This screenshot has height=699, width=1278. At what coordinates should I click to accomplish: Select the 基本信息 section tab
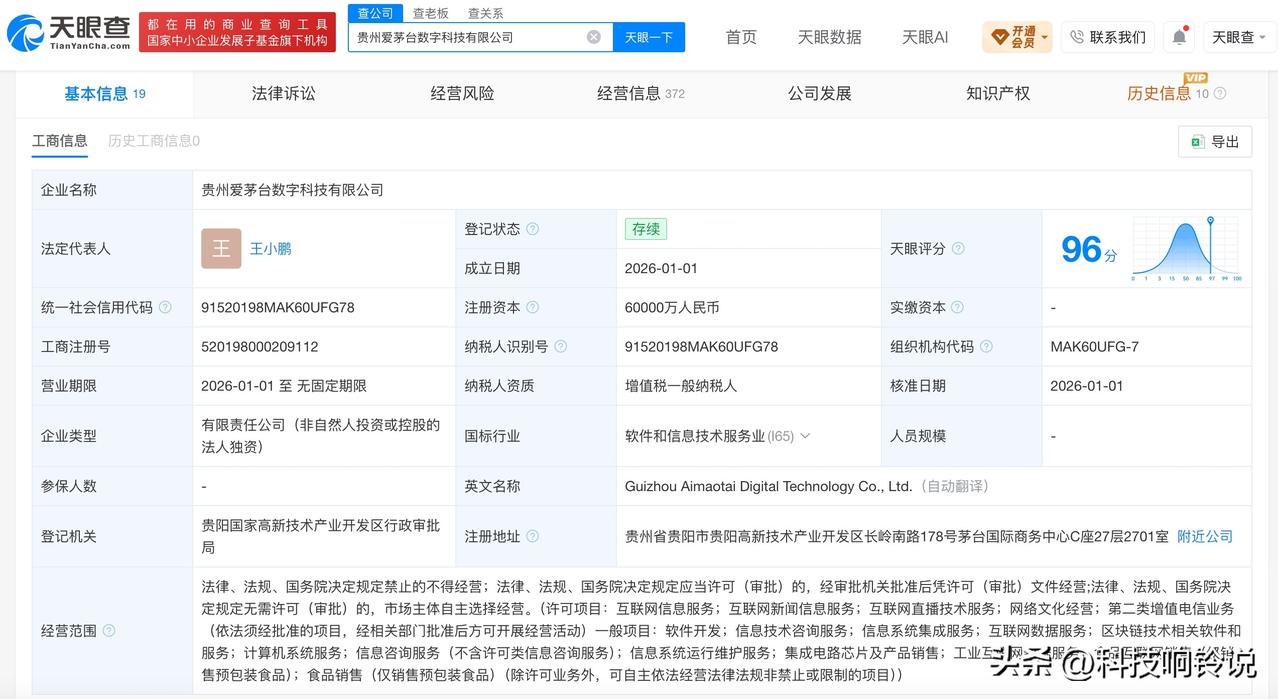tap(104, 93)
